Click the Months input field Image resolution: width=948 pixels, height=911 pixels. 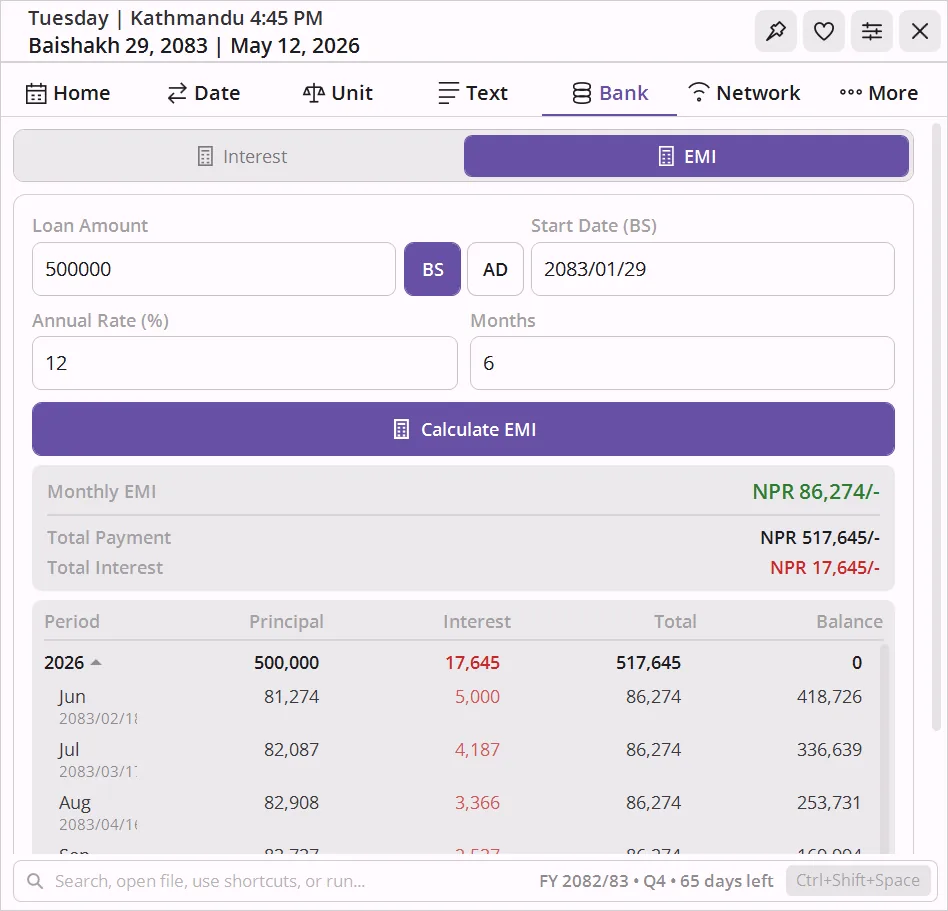click(683, 363)
